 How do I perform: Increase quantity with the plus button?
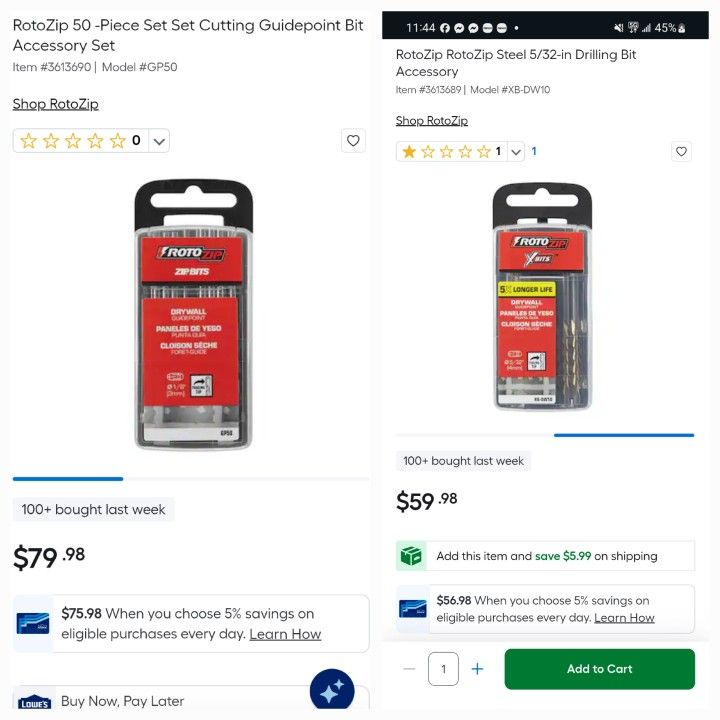pos(478,669)
